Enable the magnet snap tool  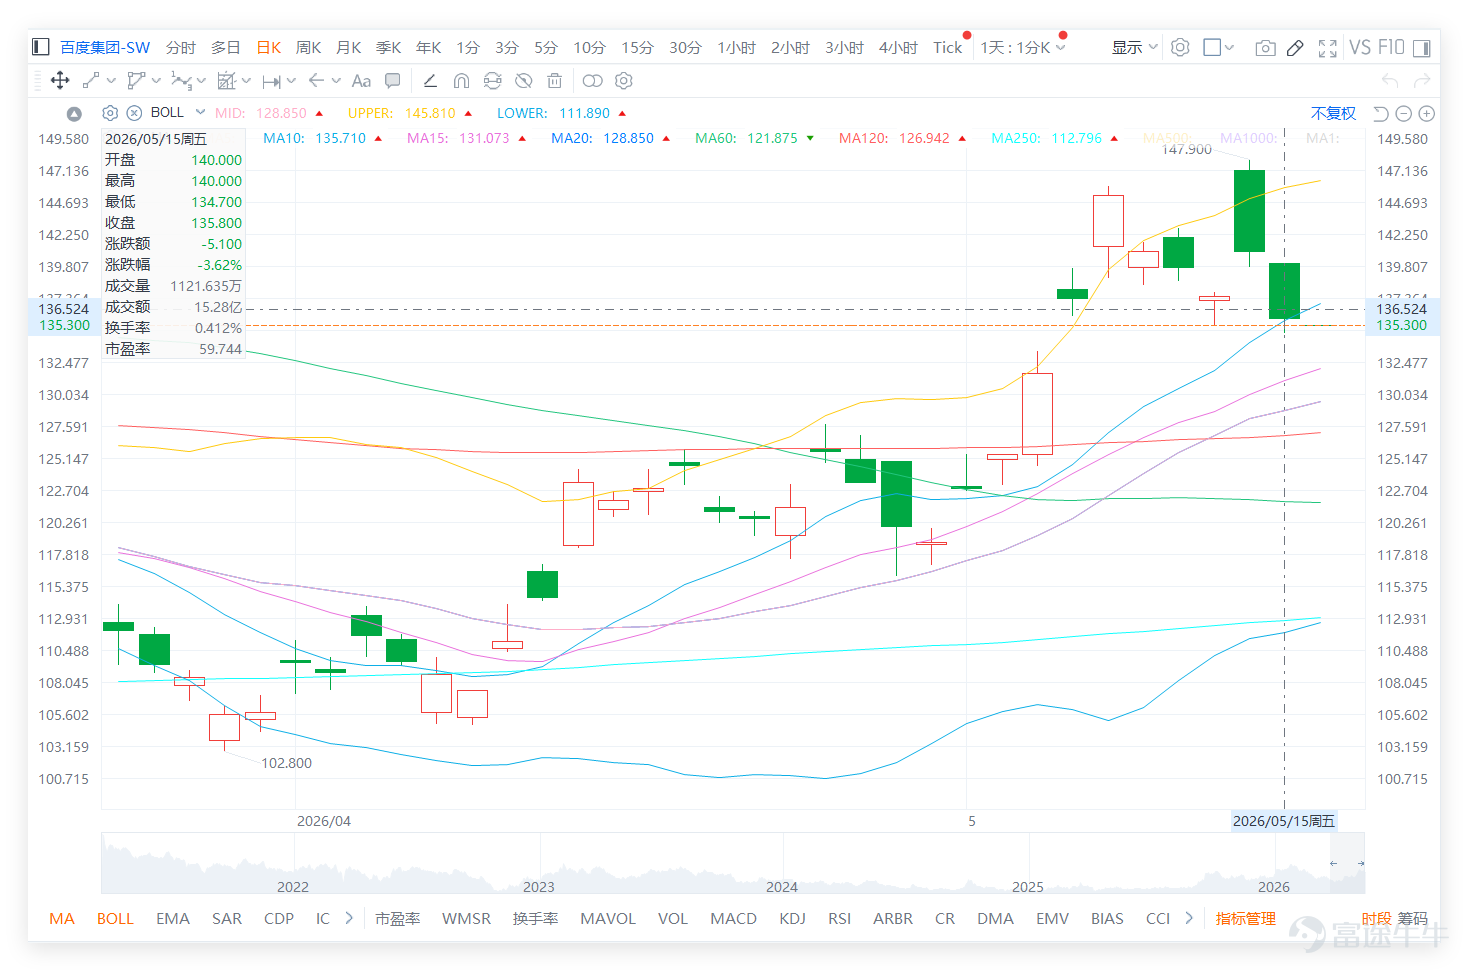coord(461,81)
